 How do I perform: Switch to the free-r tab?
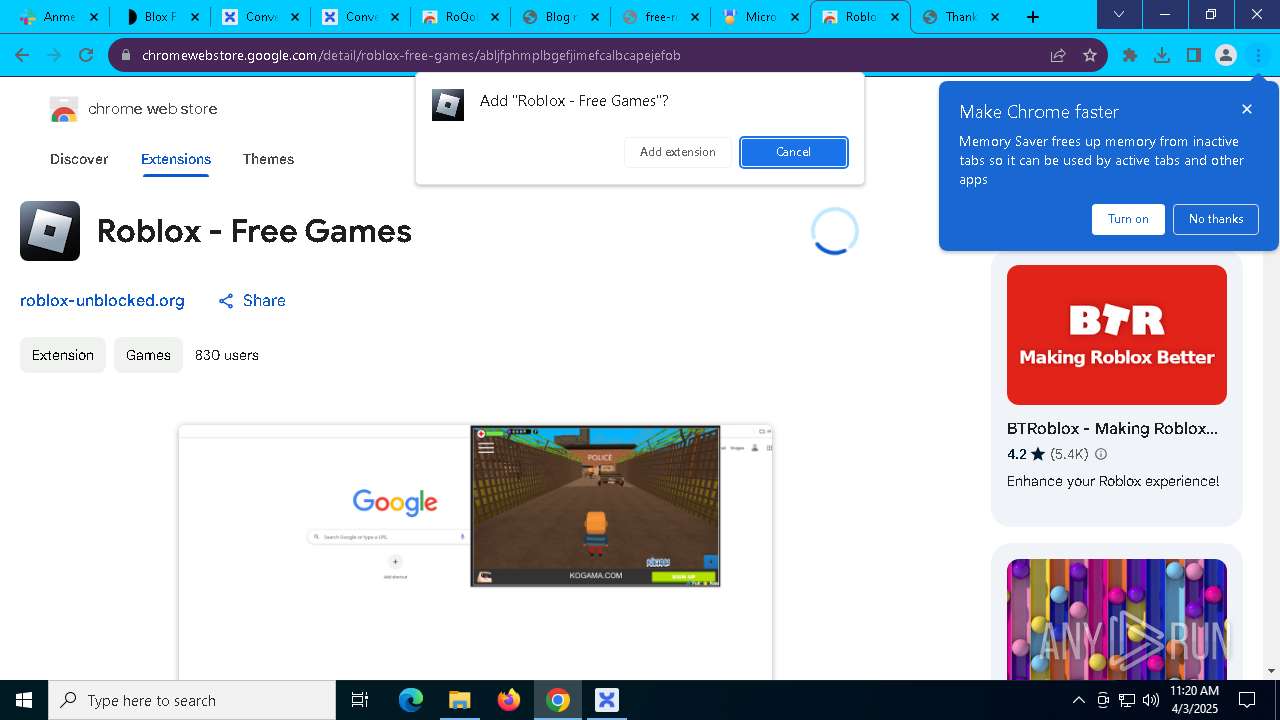[x=660, y=17]
